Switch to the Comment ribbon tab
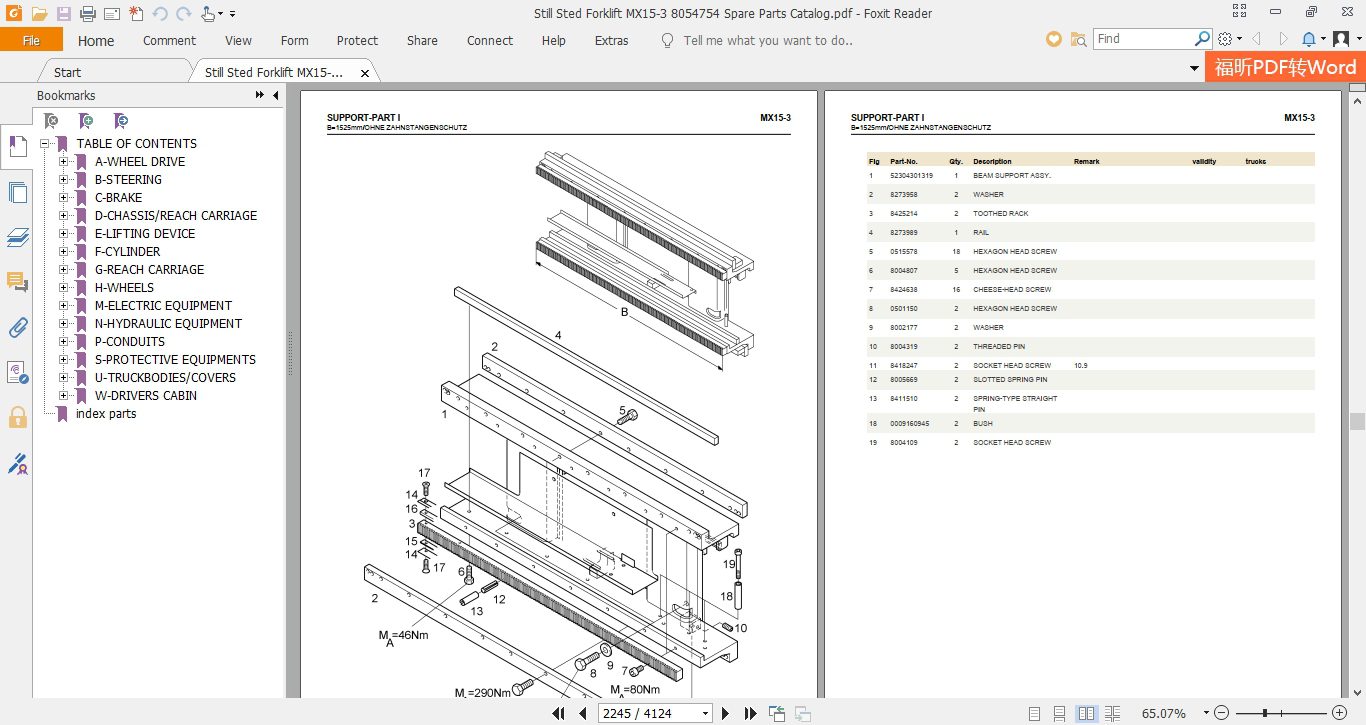The height and width of the screenshot is (725, 1366). [169, 40]
